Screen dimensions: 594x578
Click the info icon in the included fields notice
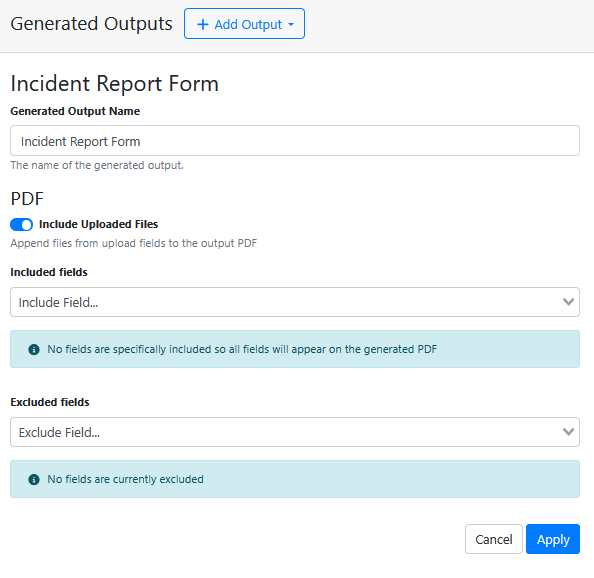[34, 349]
